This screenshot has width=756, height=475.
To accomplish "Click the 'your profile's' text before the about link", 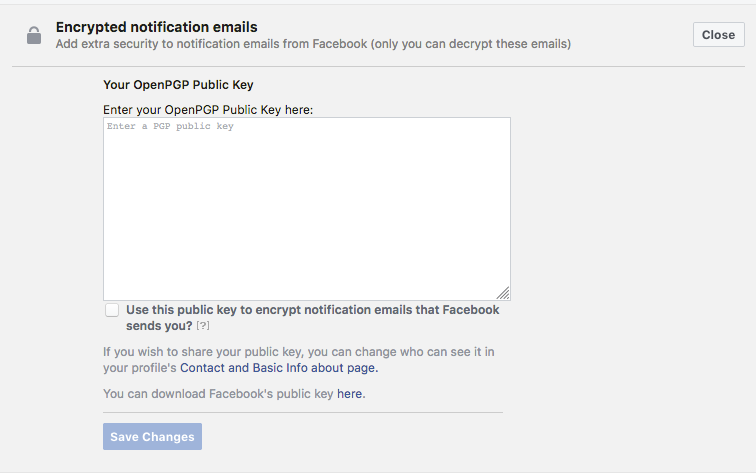I will (140, 368).
